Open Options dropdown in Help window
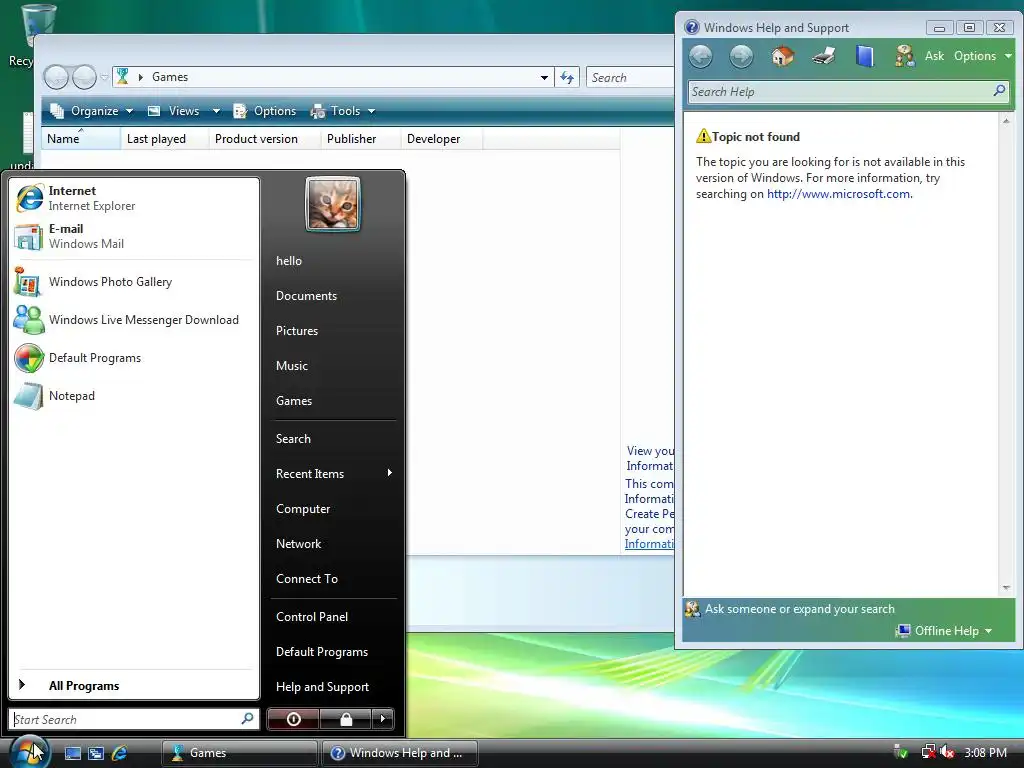Screen dimensions: 1024x768 [983, 56]
